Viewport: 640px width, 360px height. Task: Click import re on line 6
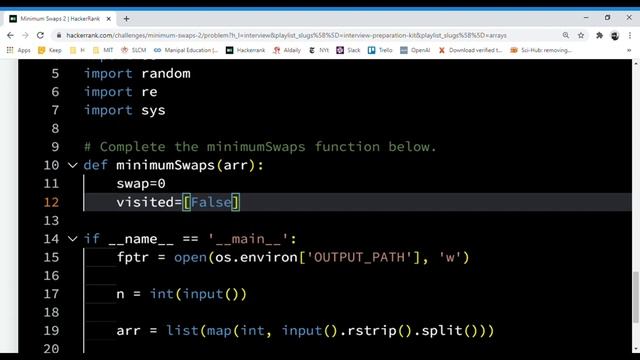click(x=120, y=92)
